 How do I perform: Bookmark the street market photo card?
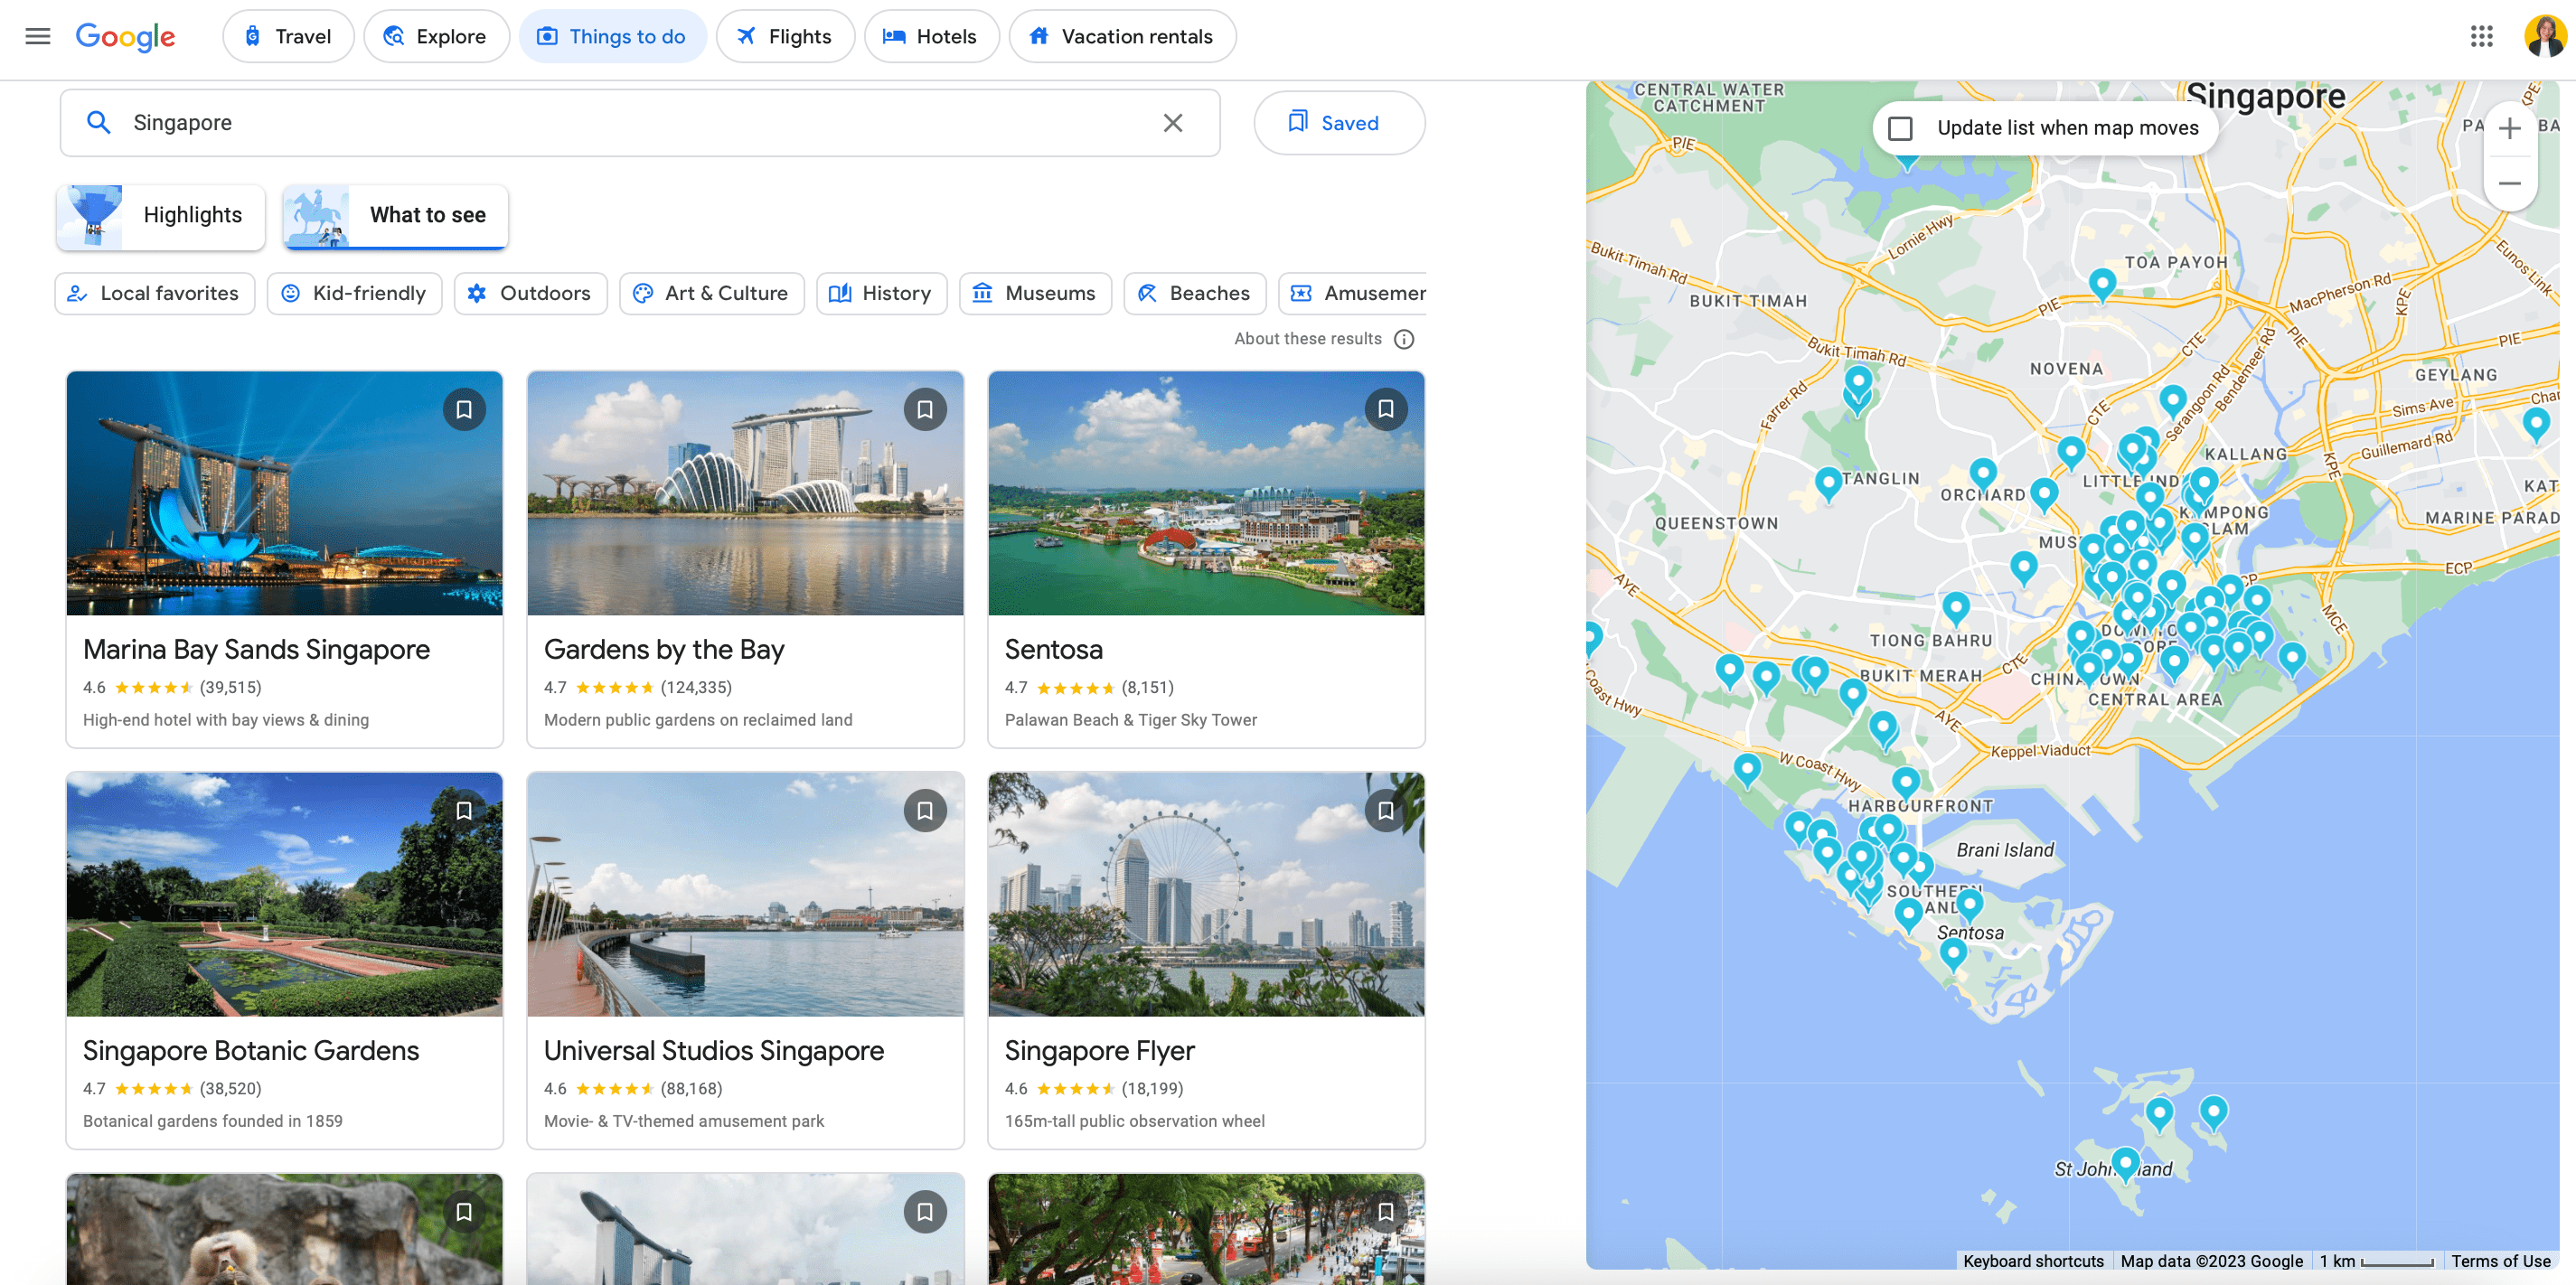1386,1212
